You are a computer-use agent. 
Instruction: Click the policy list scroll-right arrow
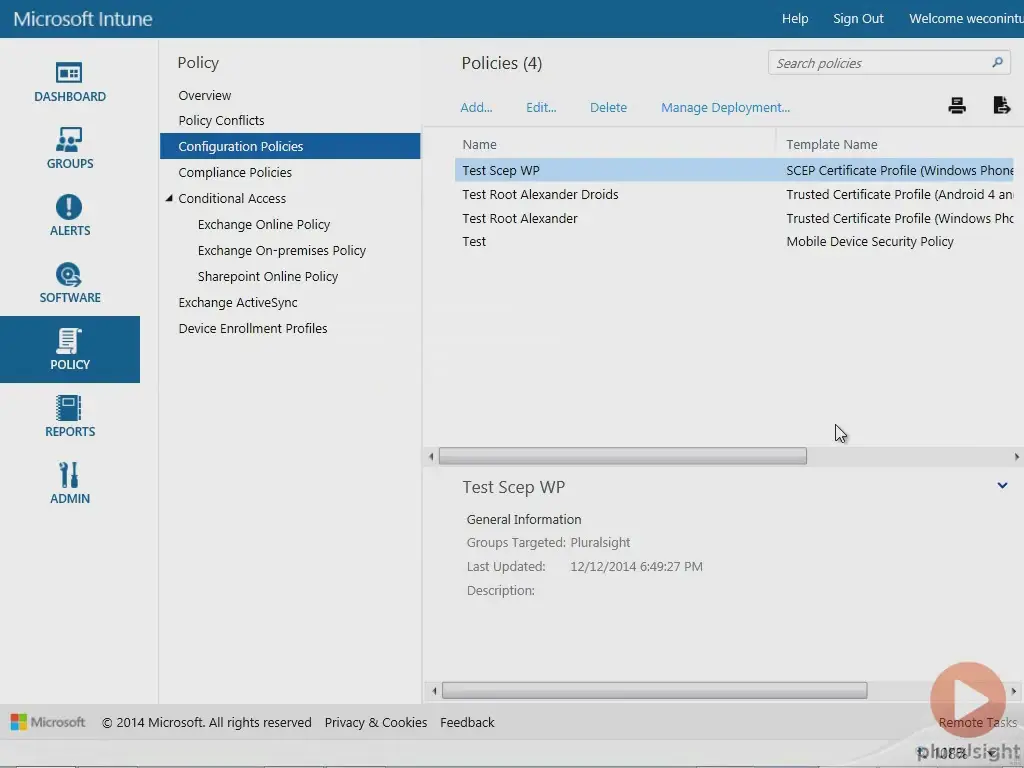(1016, 456)
